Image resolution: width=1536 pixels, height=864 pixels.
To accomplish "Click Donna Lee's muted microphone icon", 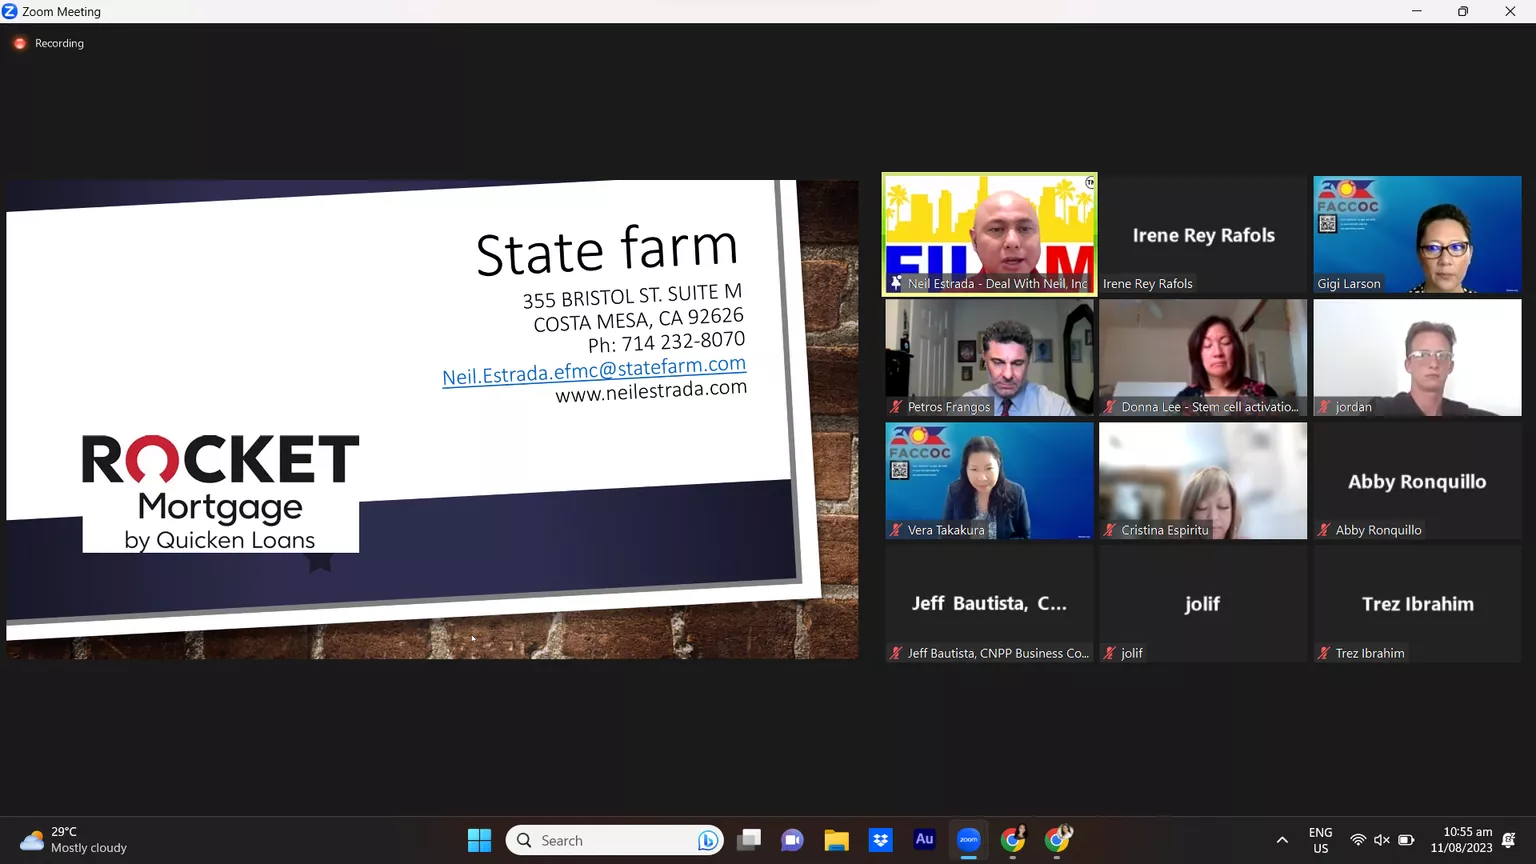I will (x=1110, y=407).
